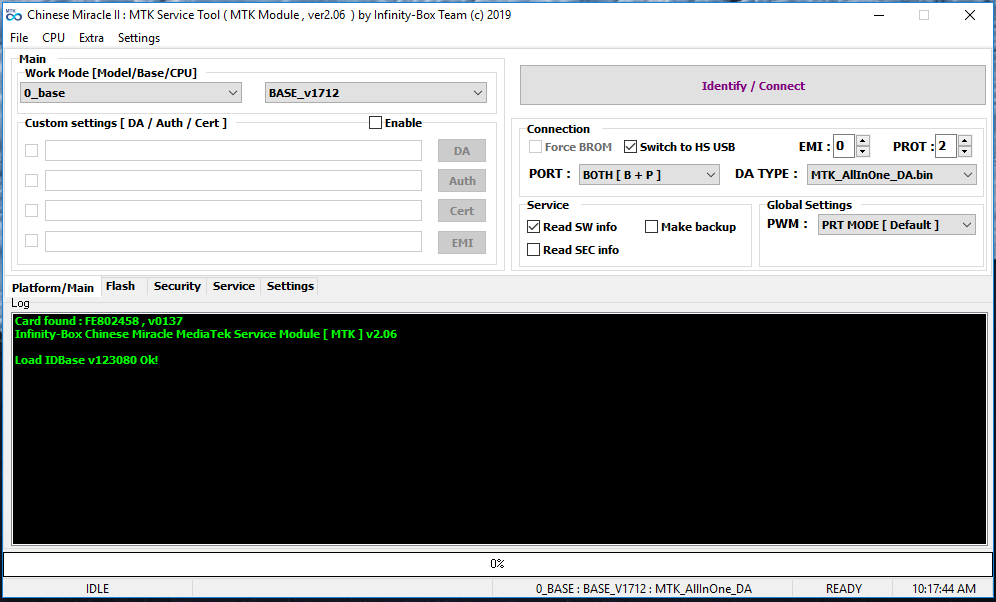Switch to the Settings tab

point(290,286)
